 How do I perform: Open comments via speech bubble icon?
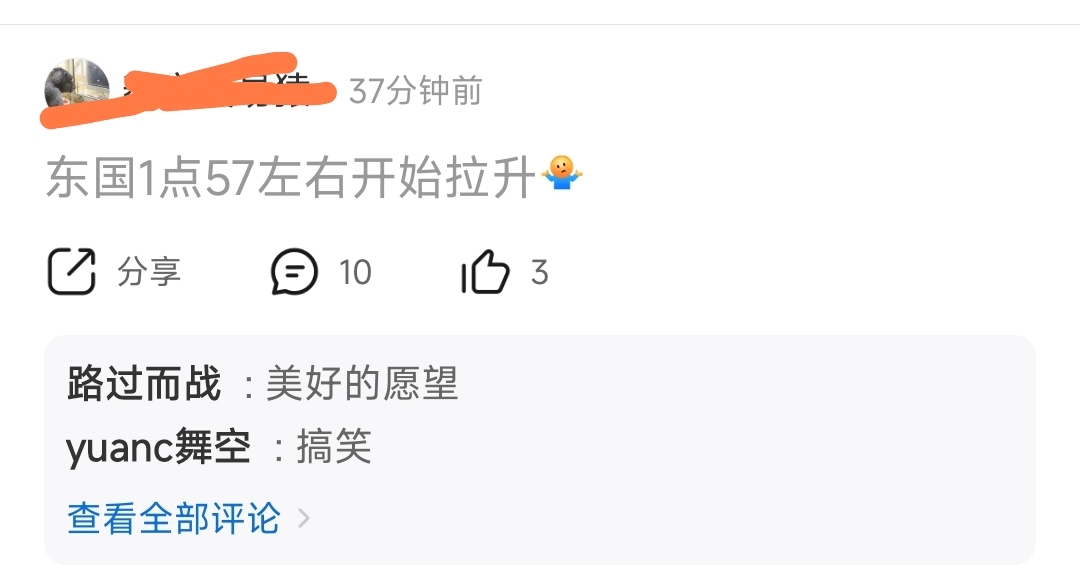tap(294, 272)
